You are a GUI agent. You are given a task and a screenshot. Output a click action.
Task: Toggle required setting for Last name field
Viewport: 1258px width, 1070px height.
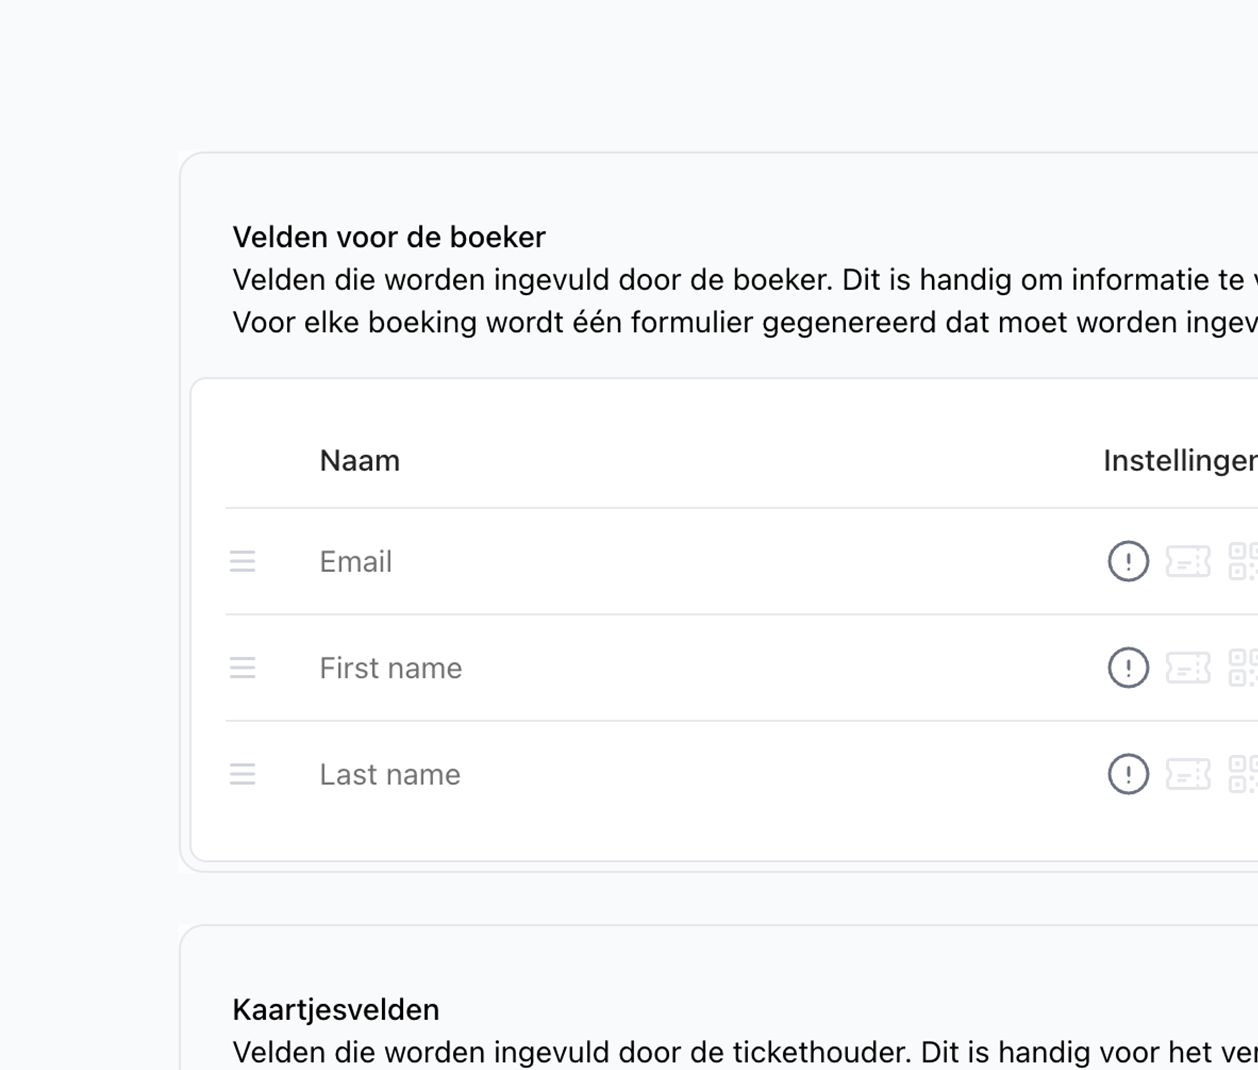tap(1128, 774)
